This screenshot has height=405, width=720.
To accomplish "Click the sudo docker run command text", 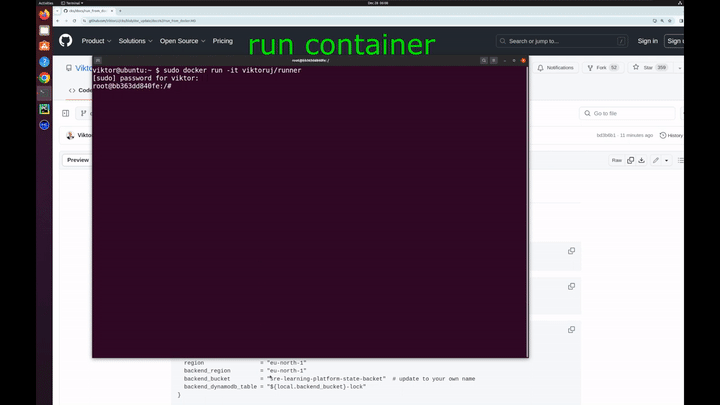I will 232,70.
